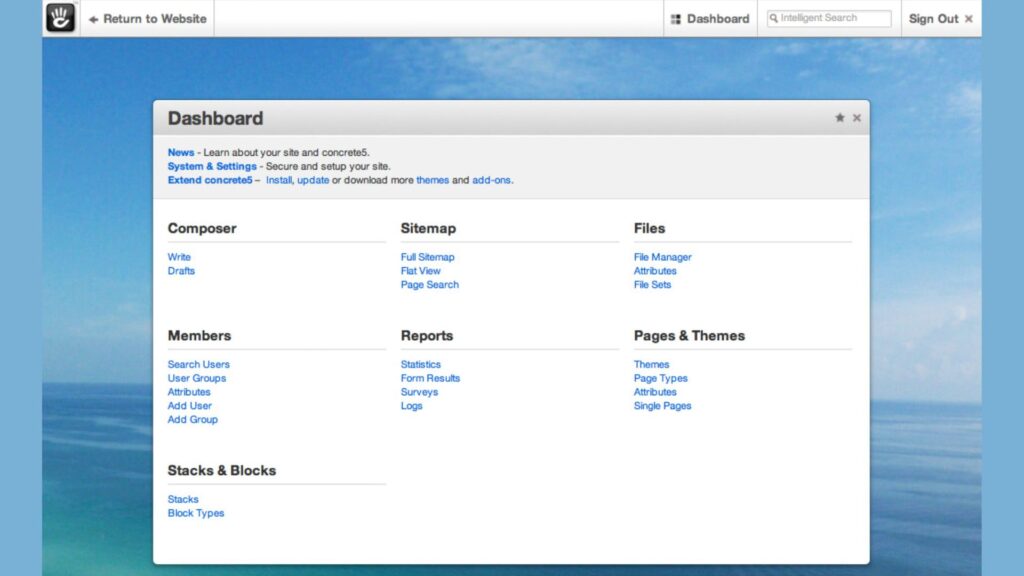Click the concrete5 hand logo icon
The height and width of the screenshot is (576, 1024).
[60, 18]
